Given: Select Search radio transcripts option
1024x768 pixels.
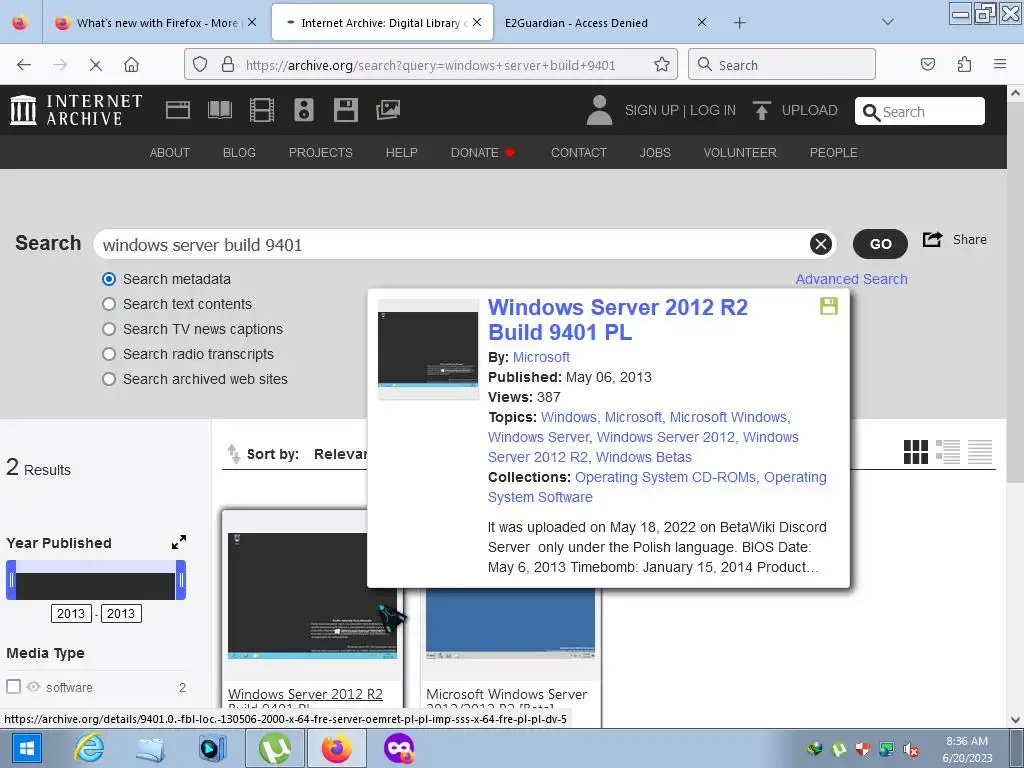Looking at the screenshot, I should [109, 354].
